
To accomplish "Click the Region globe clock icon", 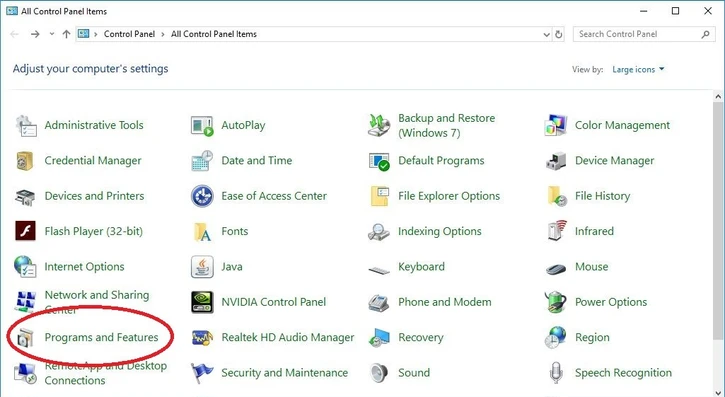I will pos(555,337).
